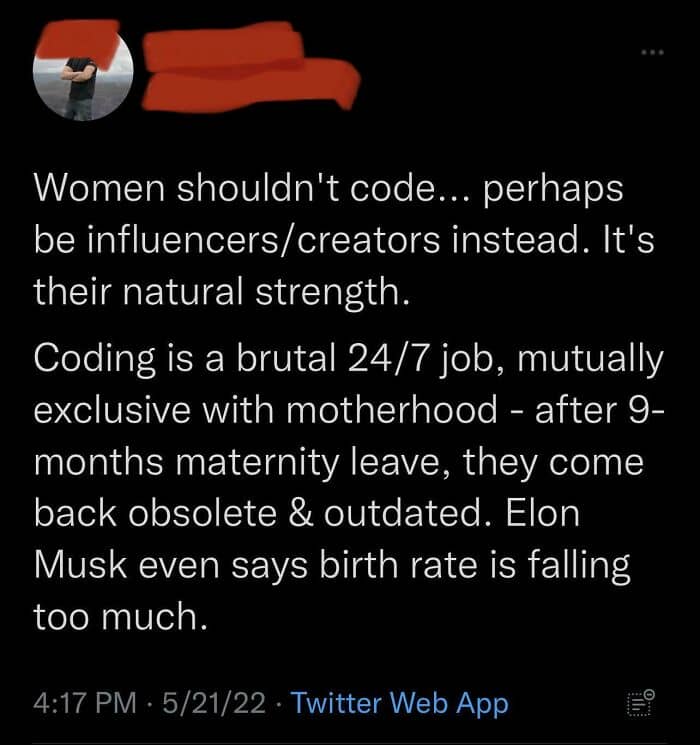Click the 5/21/22 tweet date
This screenshot has width=700, height=745.
(214, 703)
